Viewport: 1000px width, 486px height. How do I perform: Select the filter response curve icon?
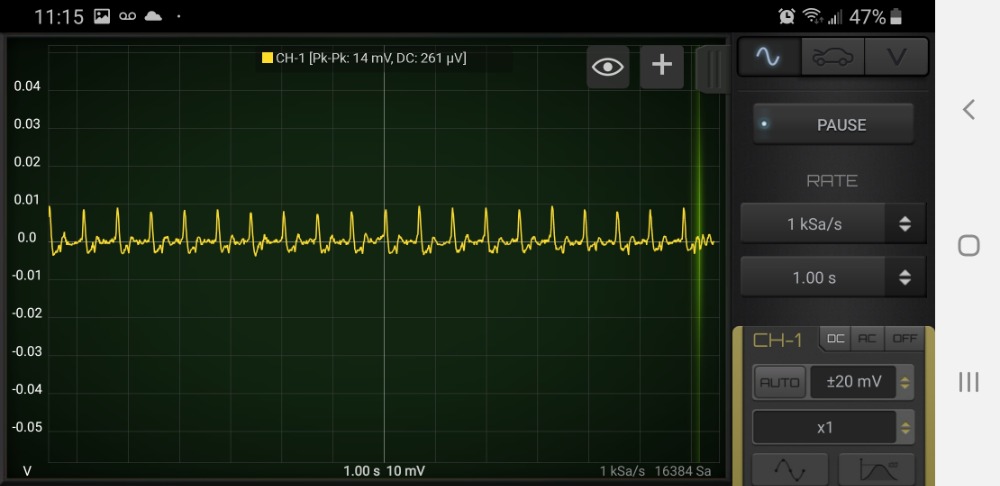pyautogui.click(x=878, y=470)
